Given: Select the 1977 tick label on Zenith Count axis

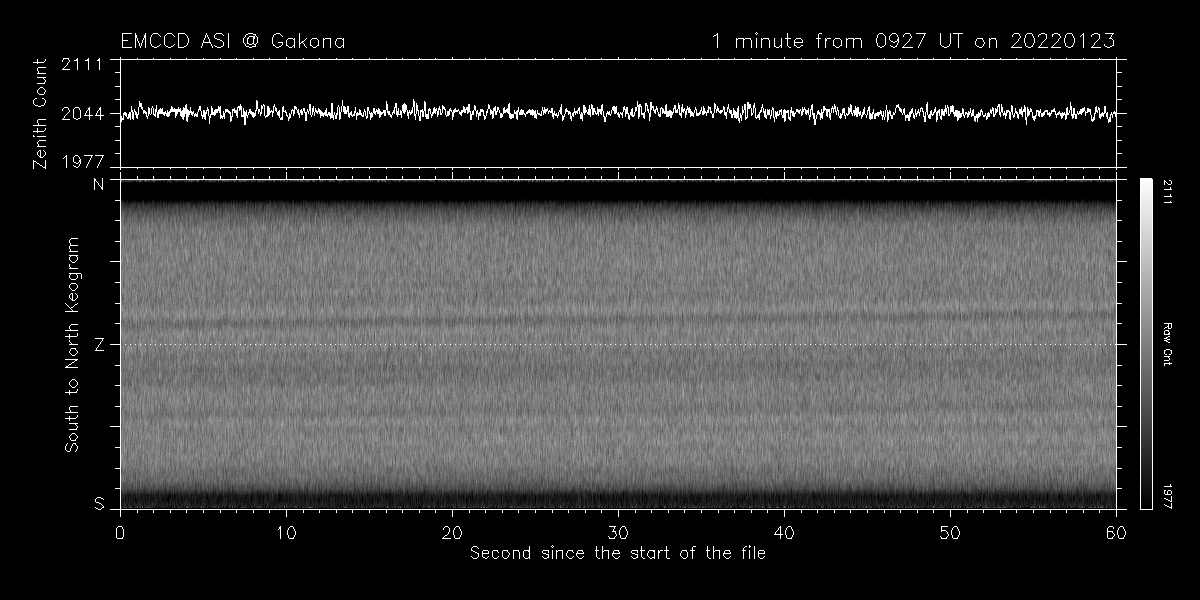Looking at the screenshot, I should point(82,161).
